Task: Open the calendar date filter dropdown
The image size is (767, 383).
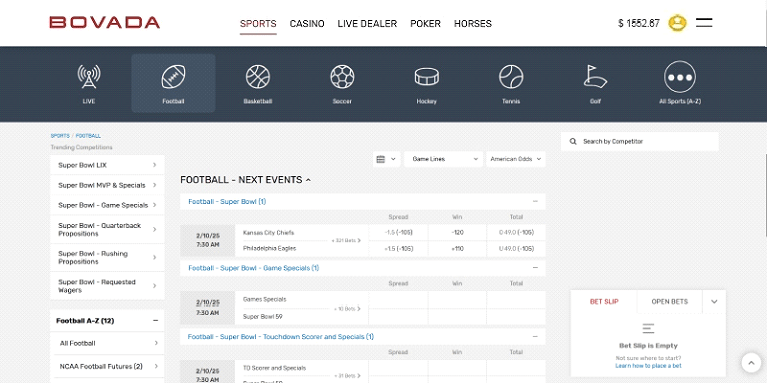Action: (x=387, y=159)
